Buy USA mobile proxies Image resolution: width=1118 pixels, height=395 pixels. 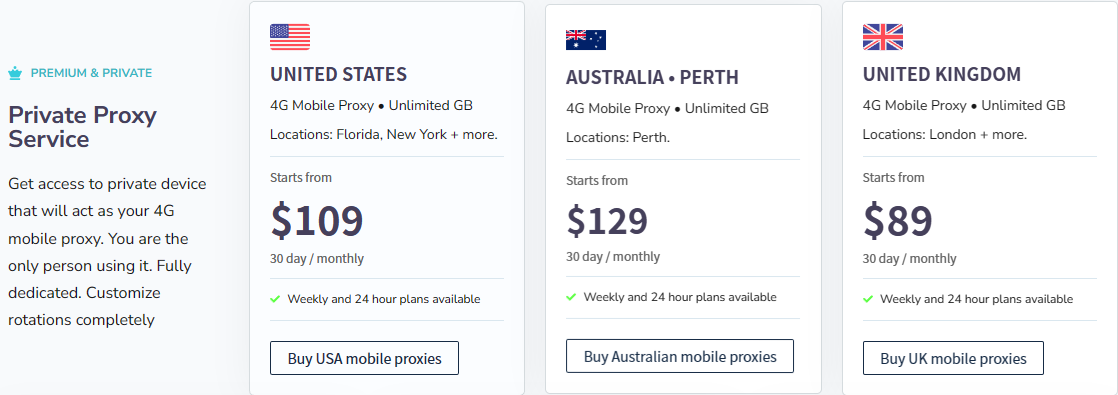click(x=364, y=358)
